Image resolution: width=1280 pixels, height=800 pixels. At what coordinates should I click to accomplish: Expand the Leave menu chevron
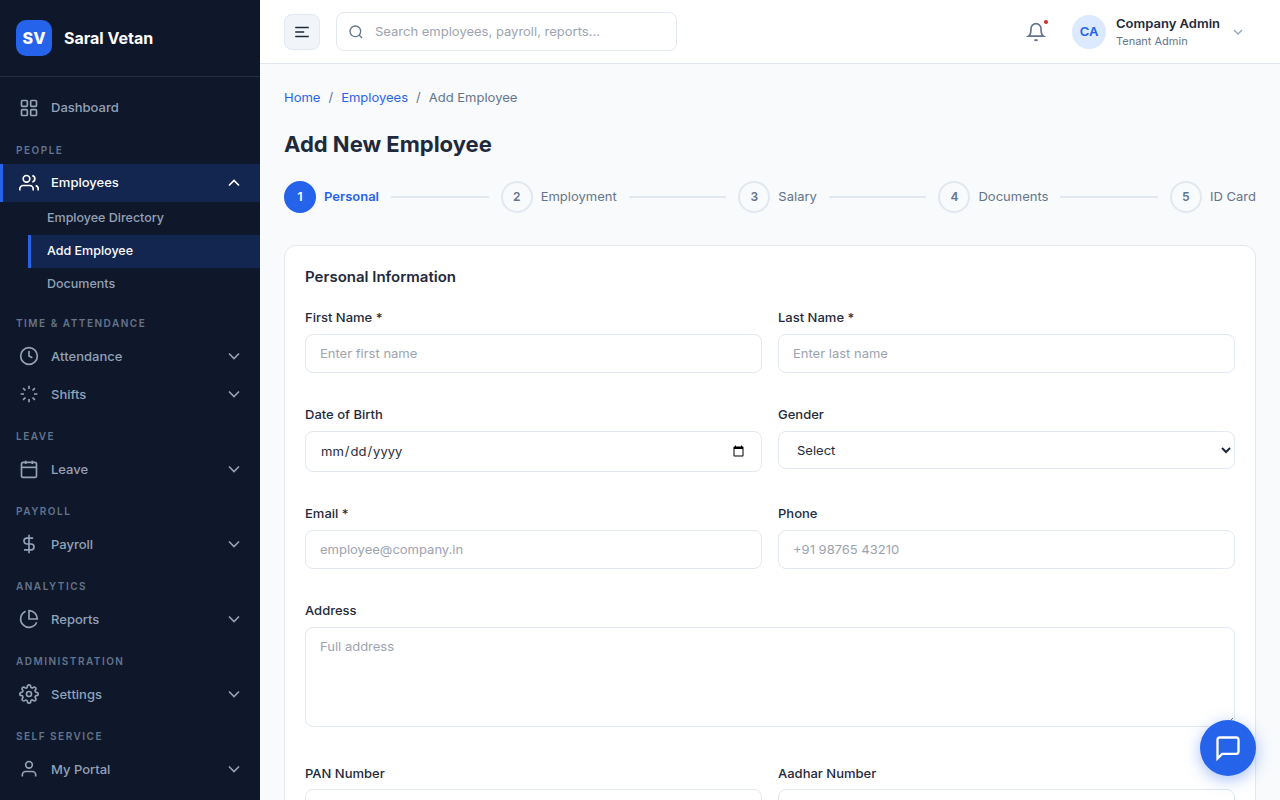(234, 470)
